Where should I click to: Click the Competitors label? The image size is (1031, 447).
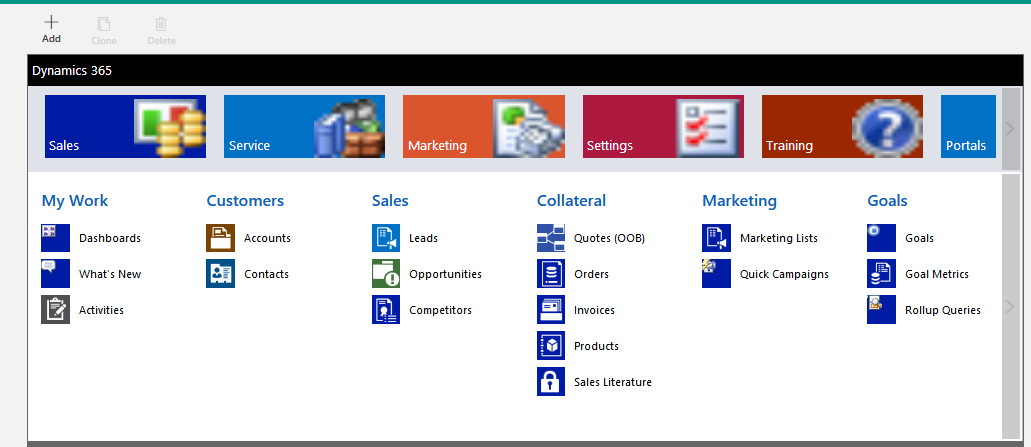pyautogui.click(x=441, y=310)
